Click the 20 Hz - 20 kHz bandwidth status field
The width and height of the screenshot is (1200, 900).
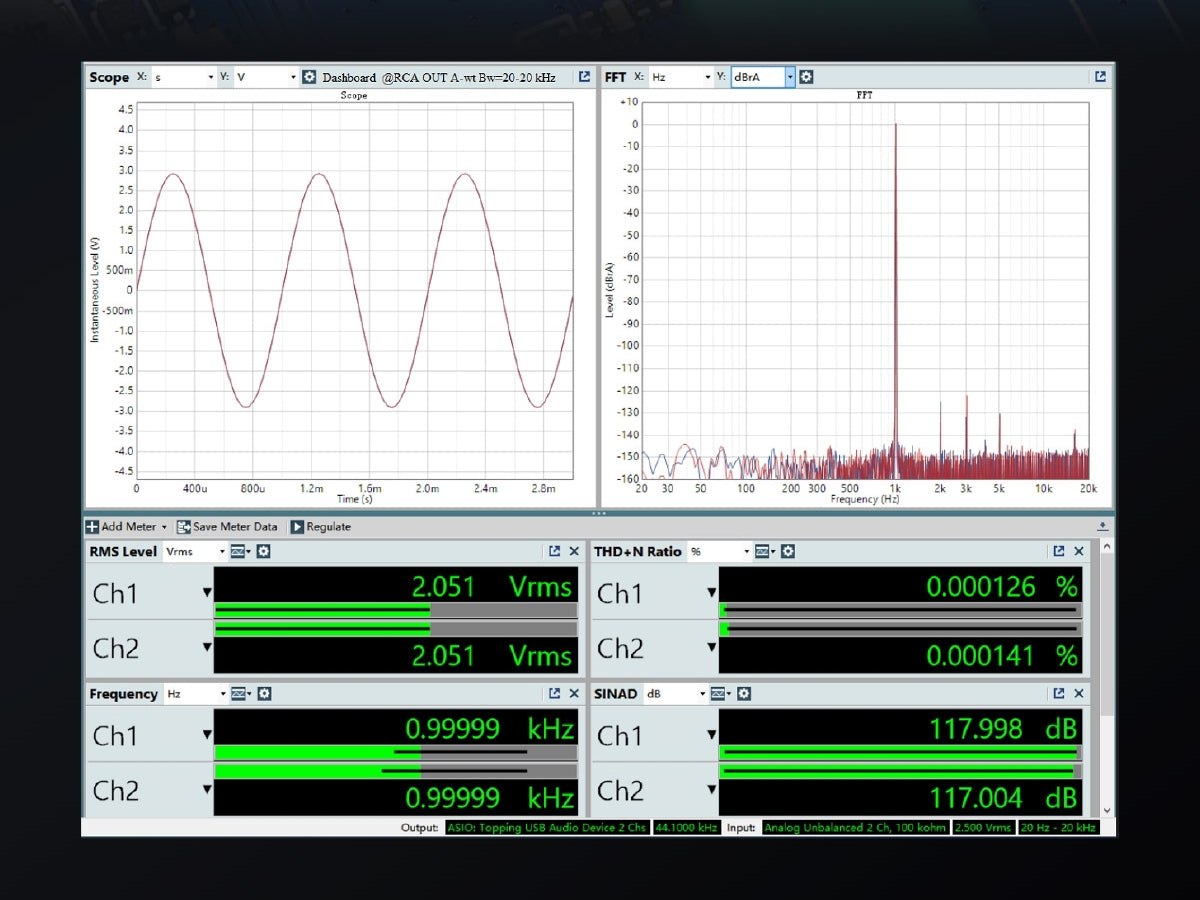pos(1058,828)
